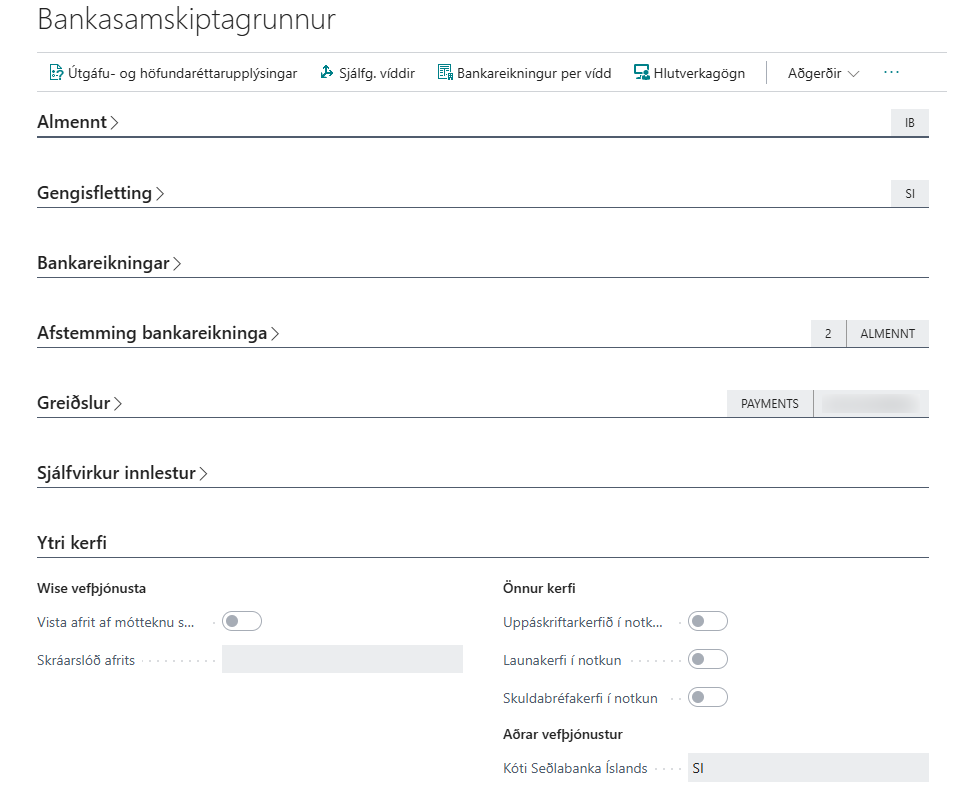Toggle Vista afrit af mótteknu switch
The height and width of the screenshot is (809, 973).
(x=241, y=622)
